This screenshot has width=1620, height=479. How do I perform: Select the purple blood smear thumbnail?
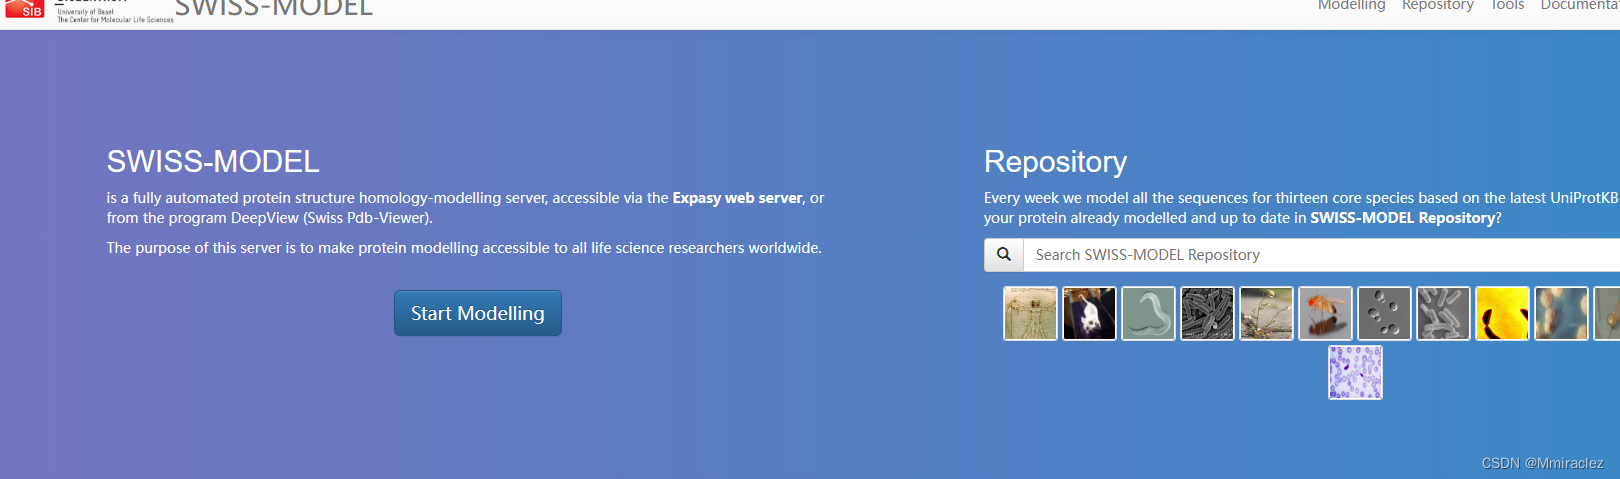1355,372
